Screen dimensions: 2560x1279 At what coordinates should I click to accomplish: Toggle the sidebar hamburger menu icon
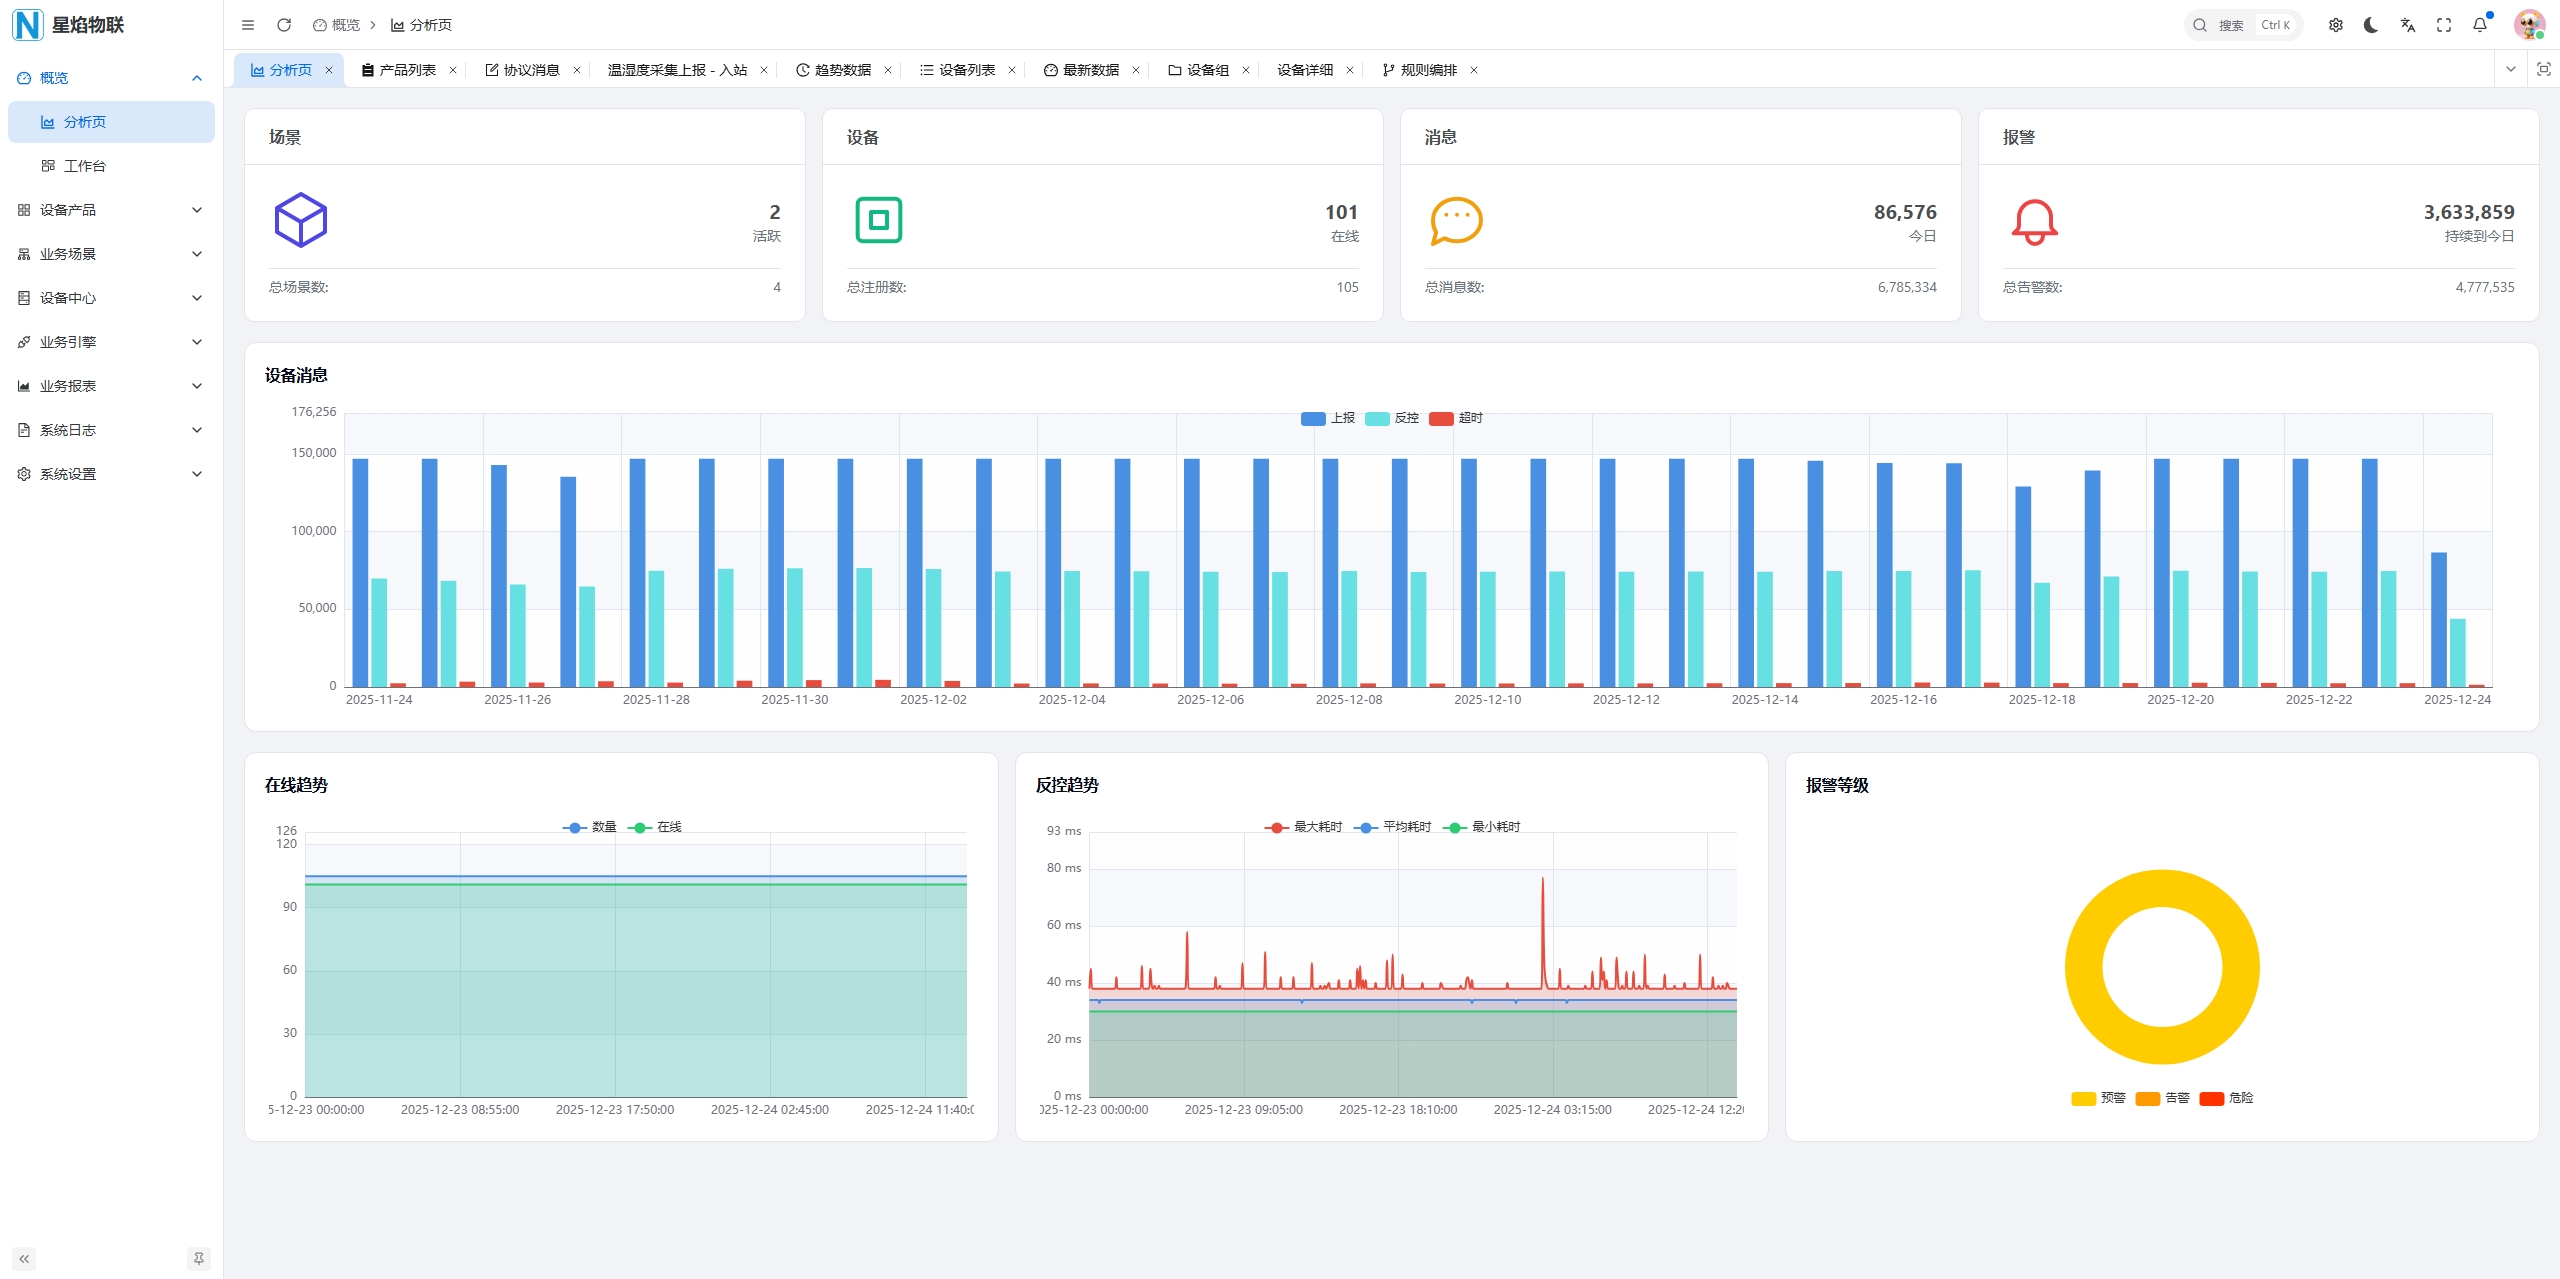click(x=248, y=25)
